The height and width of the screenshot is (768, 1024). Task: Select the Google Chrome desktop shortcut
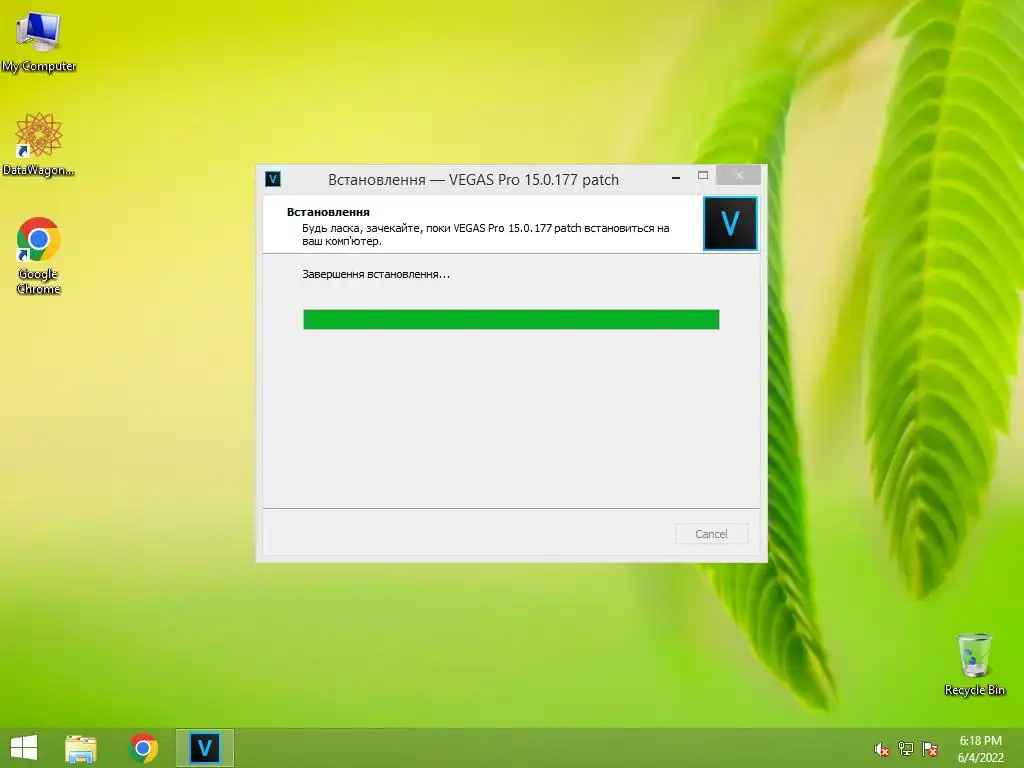pos(38,255)
